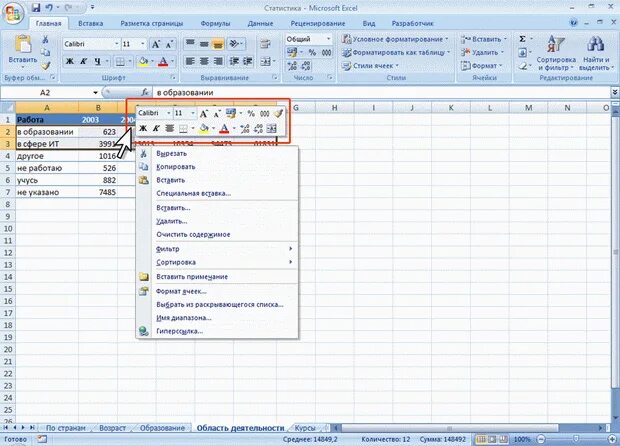Open Help via question mark icon

(573, 23)
